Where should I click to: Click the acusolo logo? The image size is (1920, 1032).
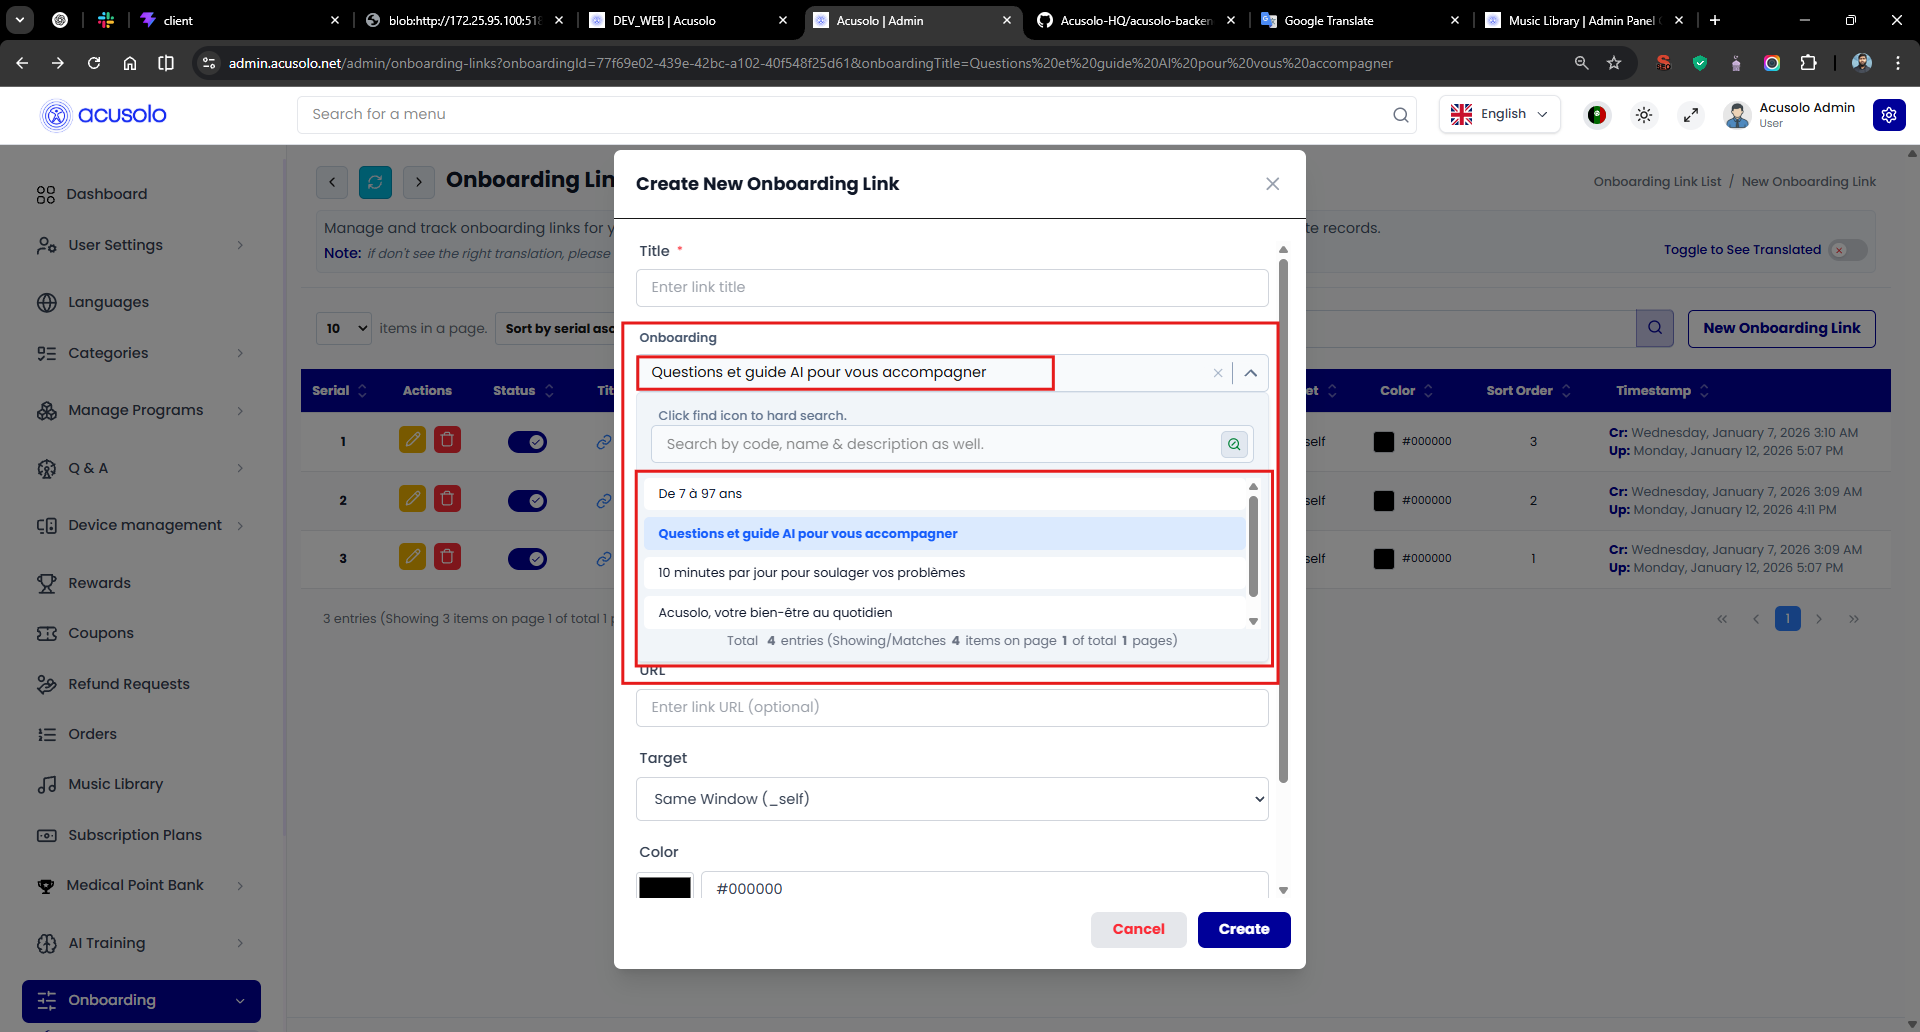pyautogui.click(x=104, y=115)
